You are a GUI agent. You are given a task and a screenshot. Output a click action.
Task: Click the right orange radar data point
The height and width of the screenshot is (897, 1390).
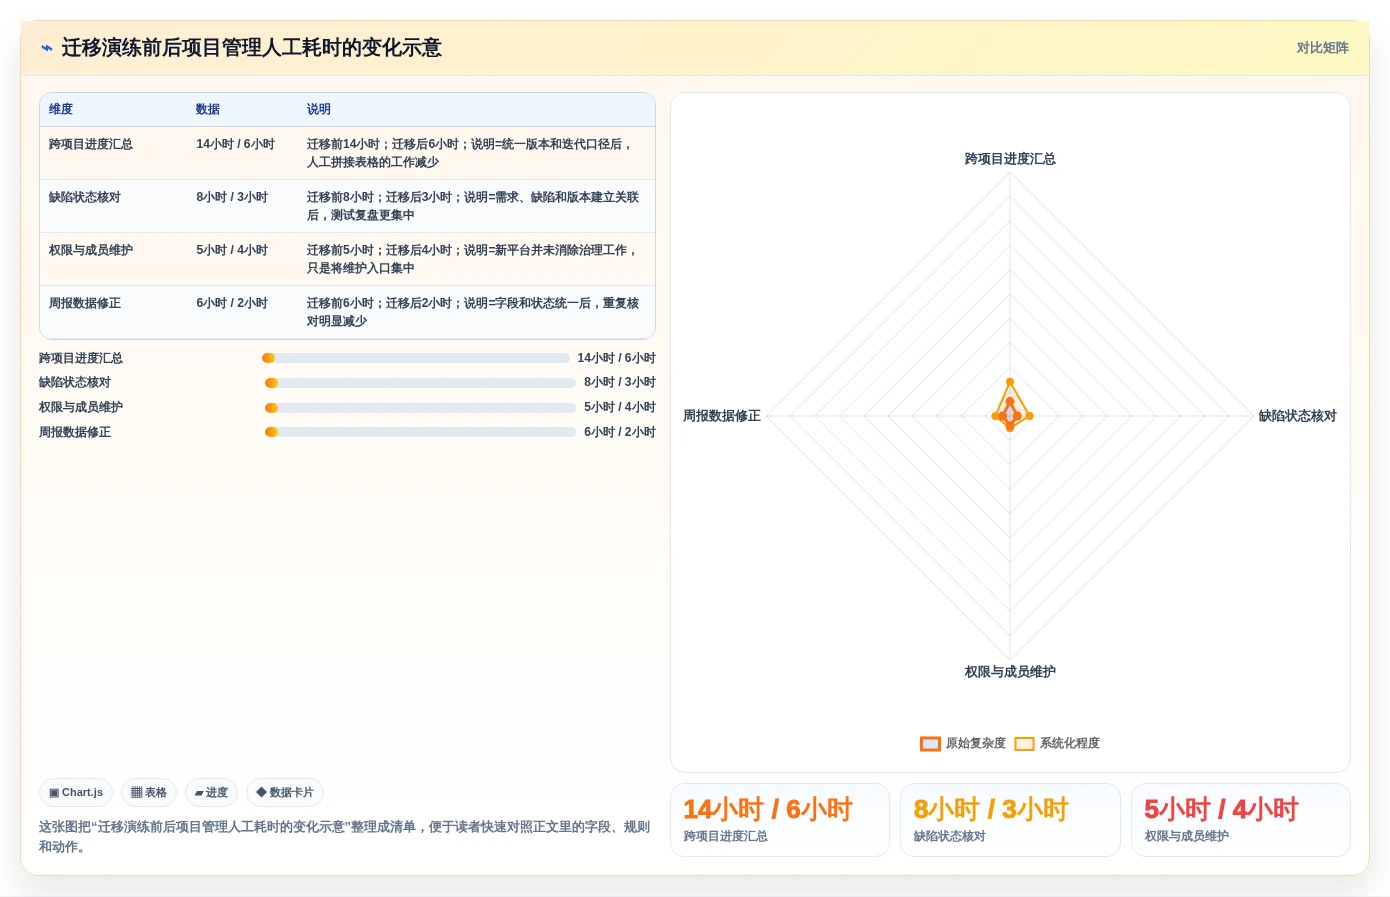tap(1029, 416)
